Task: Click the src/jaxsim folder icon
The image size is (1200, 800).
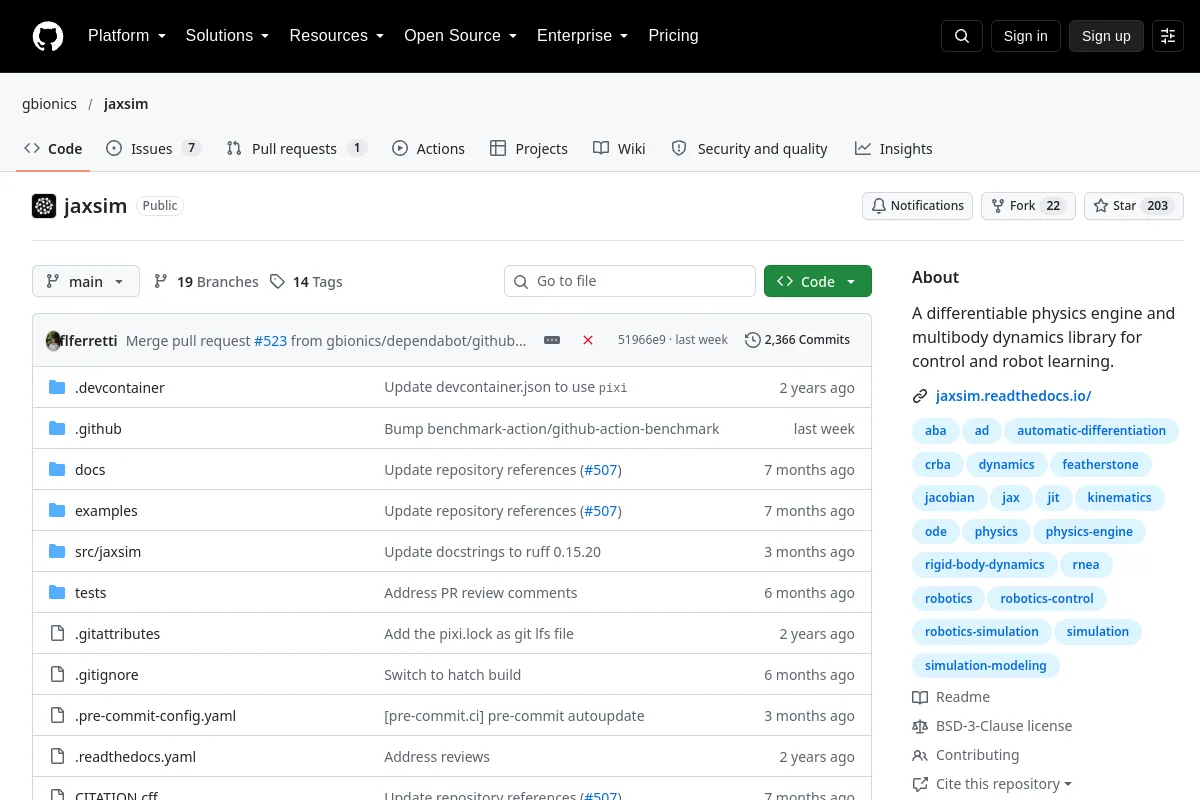Action: (x=57, y=551)
